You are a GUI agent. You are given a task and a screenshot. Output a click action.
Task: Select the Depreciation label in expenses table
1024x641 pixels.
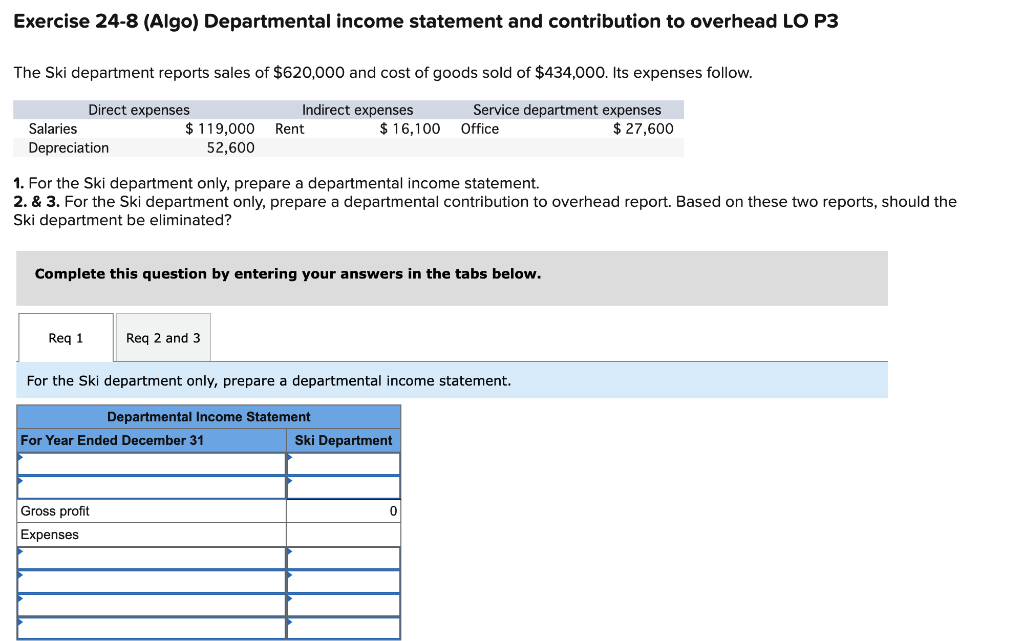click(69, 148)
